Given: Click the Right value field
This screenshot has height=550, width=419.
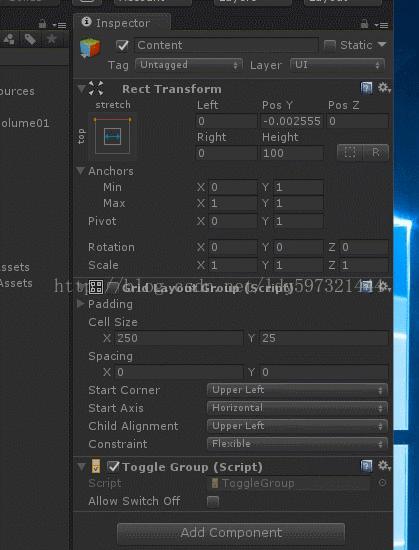Looking at the screenshot, I should click(x=226, y=153).
